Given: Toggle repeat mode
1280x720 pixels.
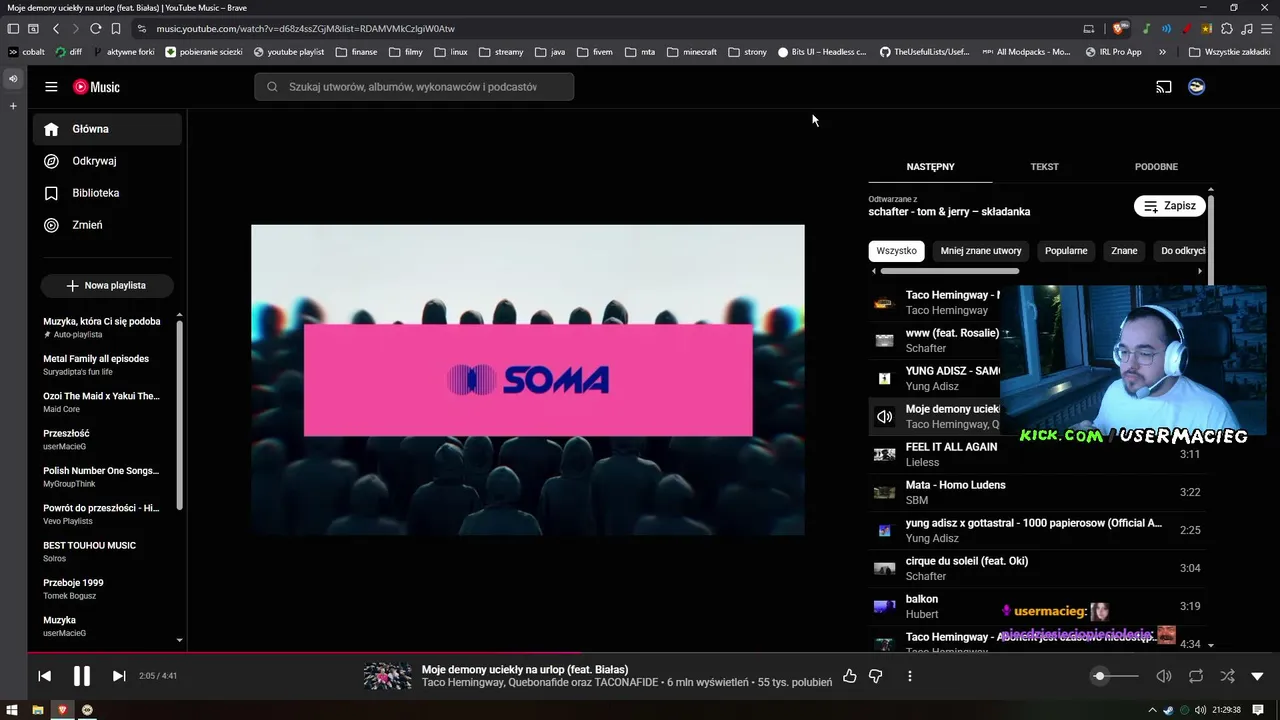Looking at the screenshot, I should tap(1196, 676).
